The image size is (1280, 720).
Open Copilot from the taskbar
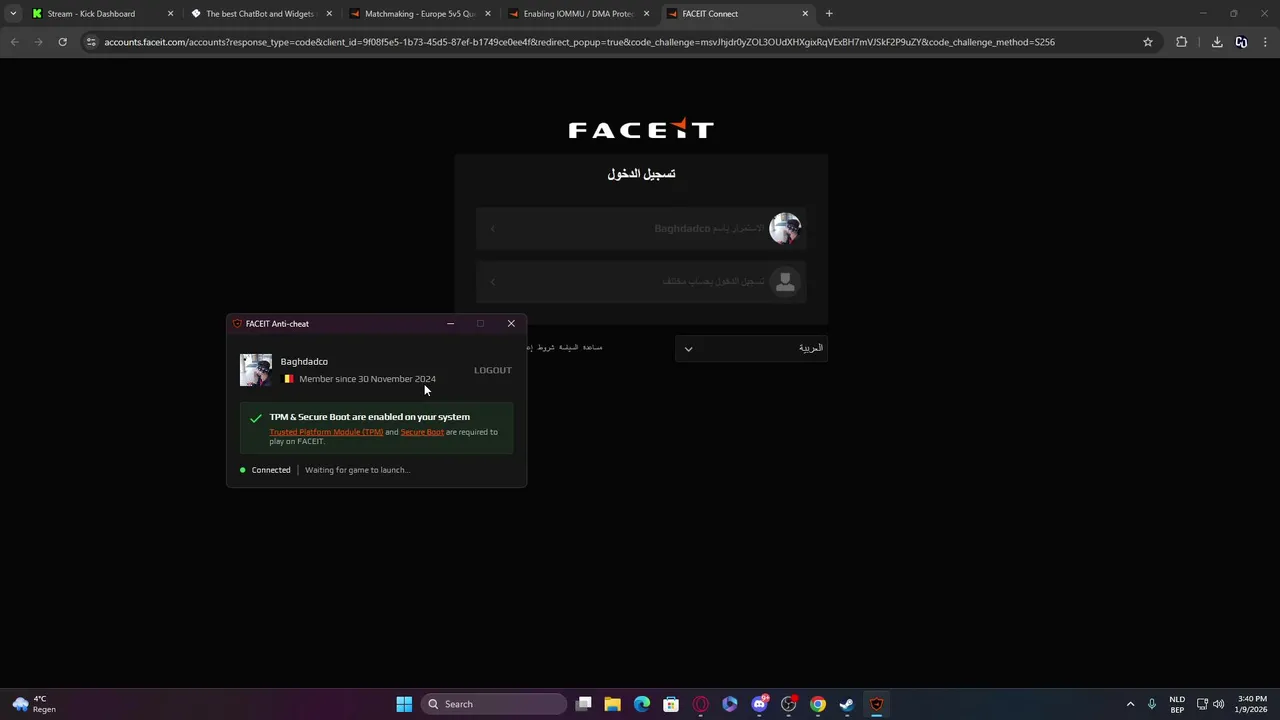pos(730,704)
